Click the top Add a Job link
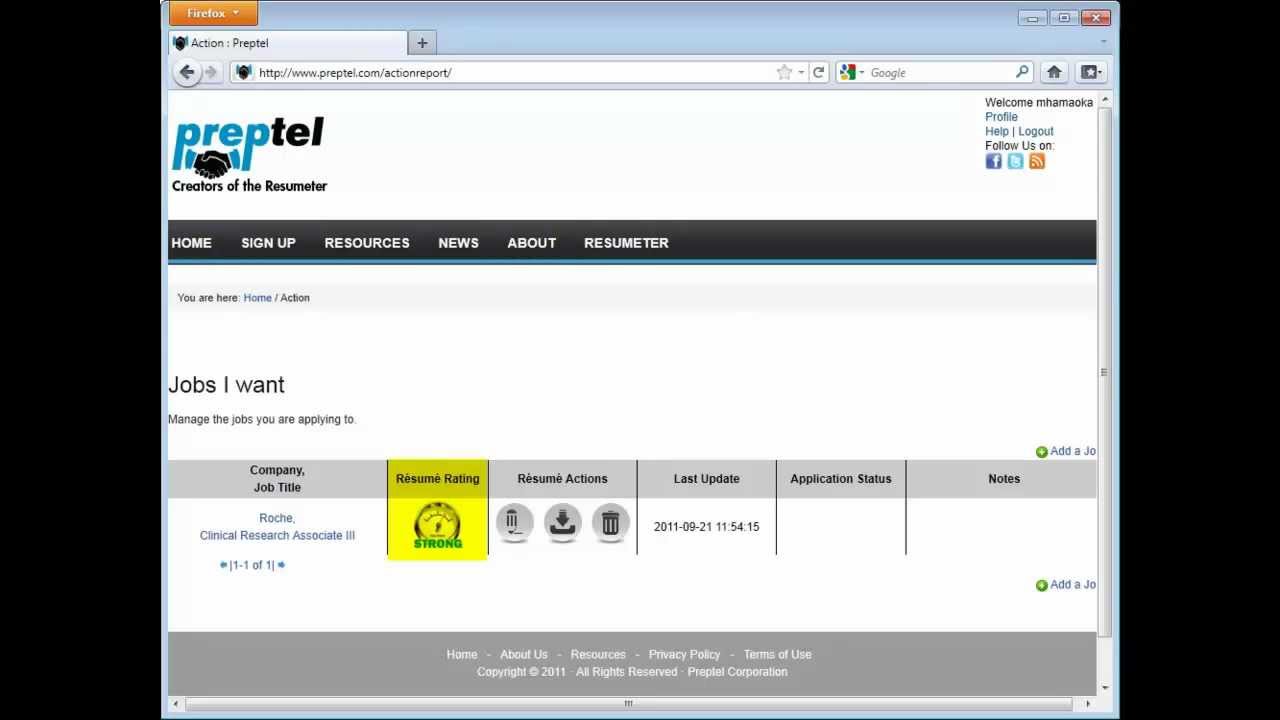Viewport: 1280px width, 720px height. click(1066, 451)
